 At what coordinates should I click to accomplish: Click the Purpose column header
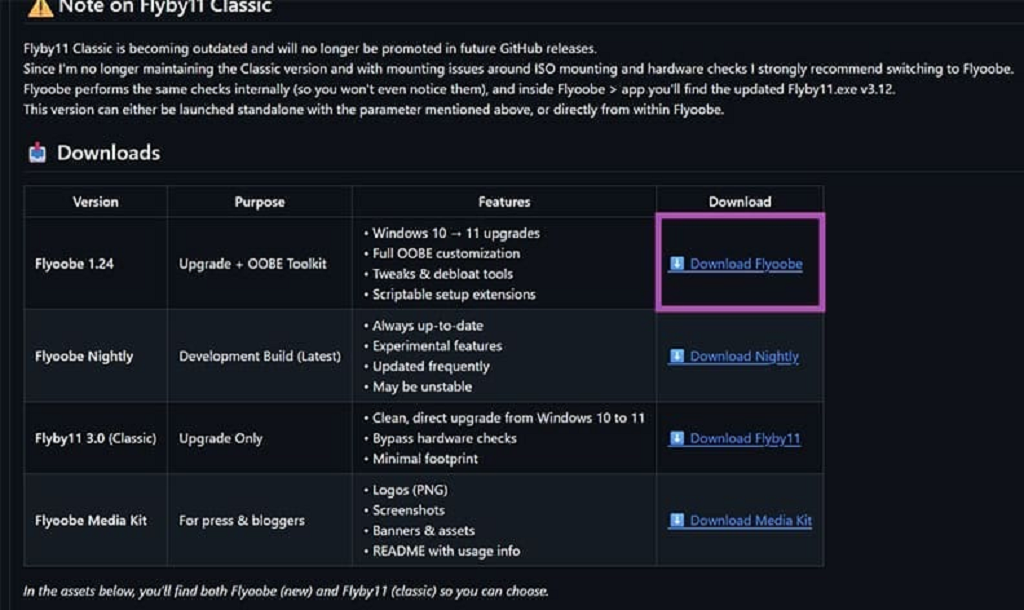259,201
